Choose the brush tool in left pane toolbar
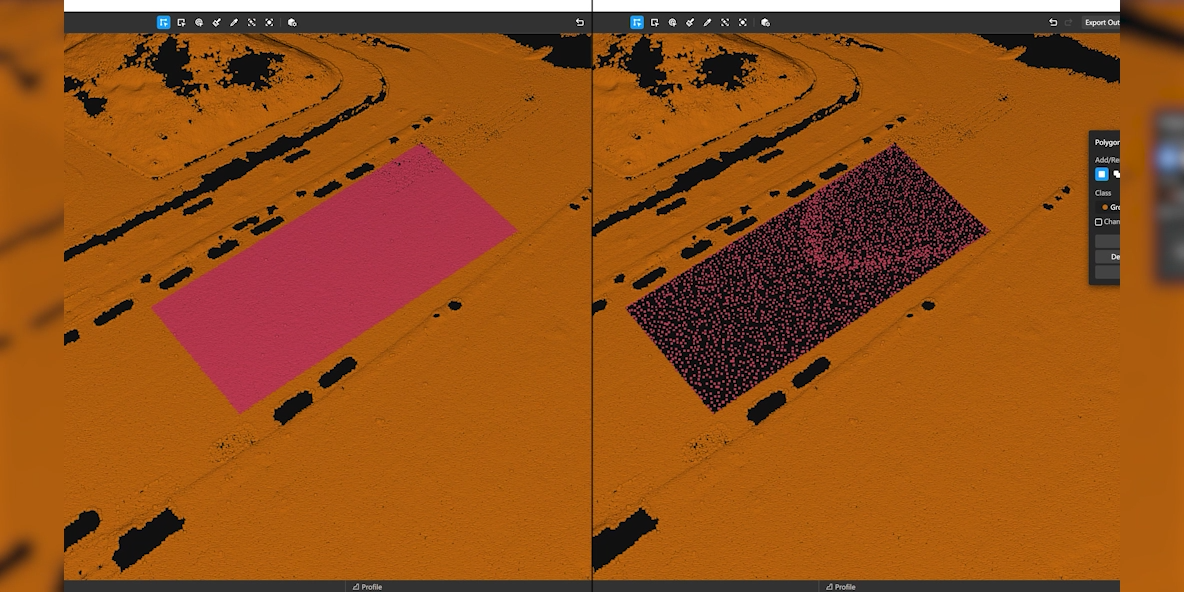The width and height of the screenshot is (1184, 592). 216,22
